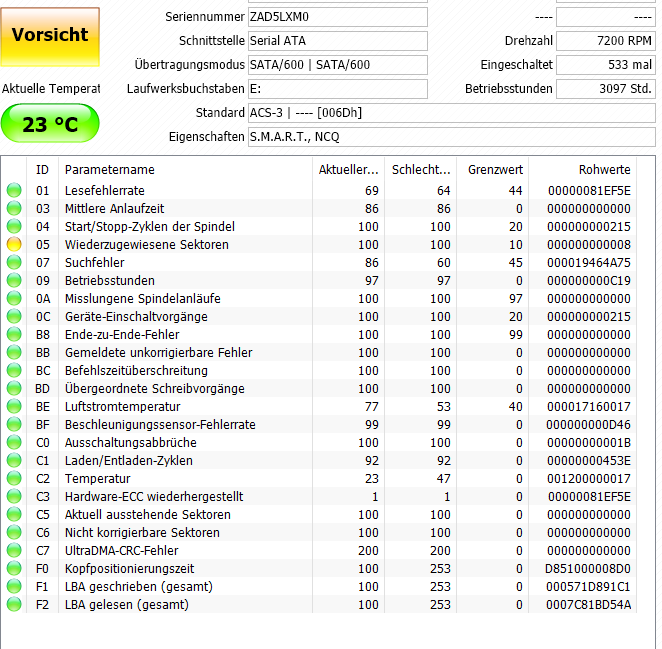This screenshot has height=649, width=662.
Task: Click green status icon for Geräte-Einschaltvorgänge
Action: coord(14,317)
